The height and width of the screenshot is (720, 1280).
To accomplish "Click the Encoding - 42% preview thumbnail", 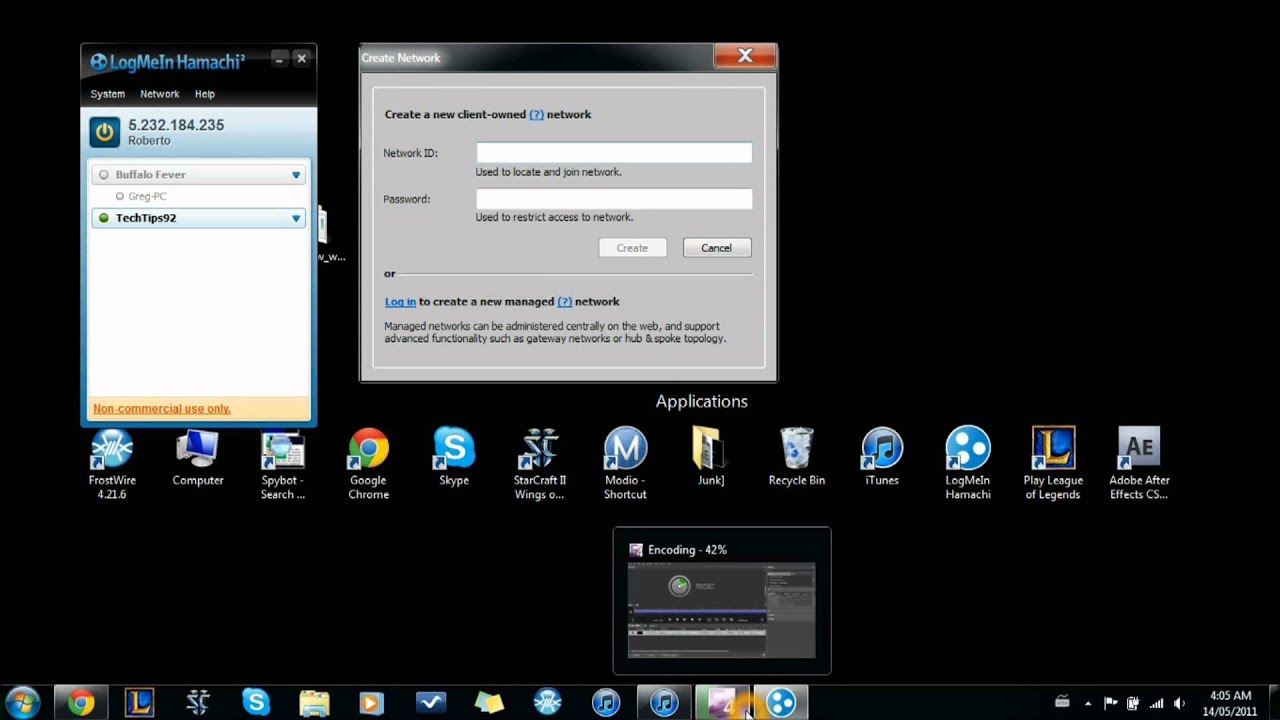I will coord(722,610).
